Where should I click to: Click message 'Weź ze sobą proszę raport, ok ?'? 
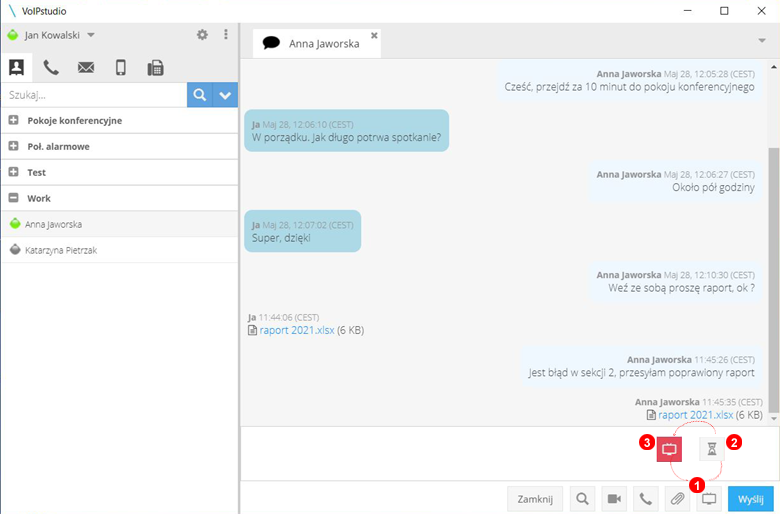click(x=675, y=282)
